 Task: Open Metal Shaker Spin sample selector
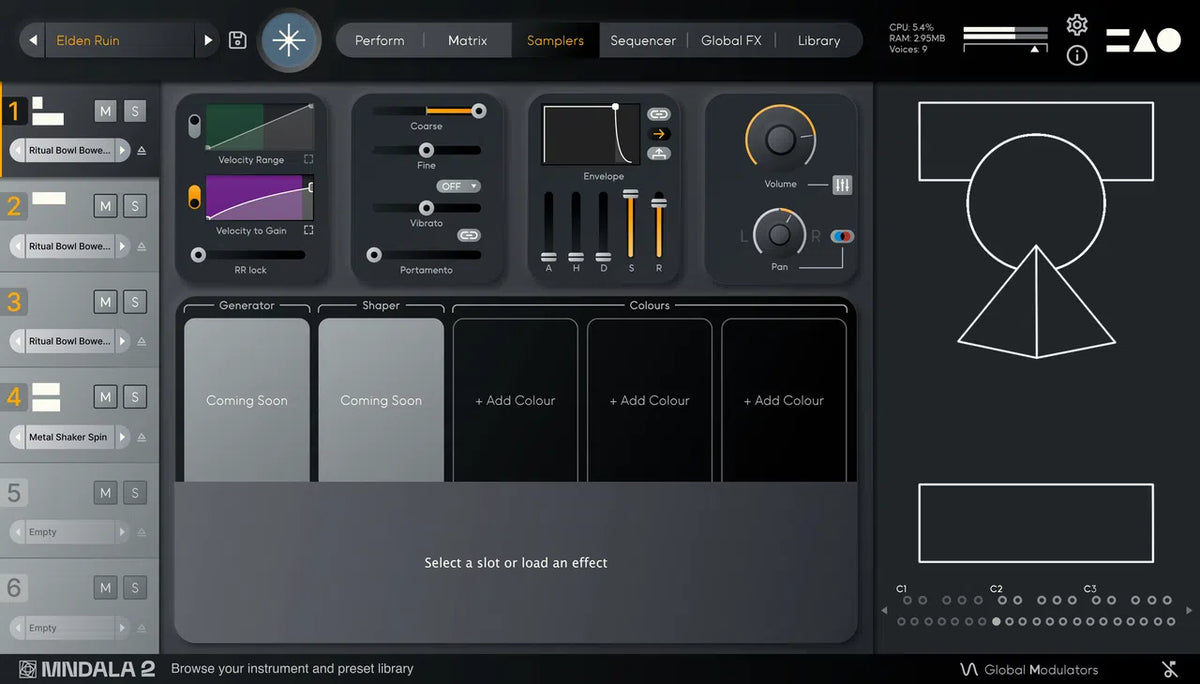(68, 437)
